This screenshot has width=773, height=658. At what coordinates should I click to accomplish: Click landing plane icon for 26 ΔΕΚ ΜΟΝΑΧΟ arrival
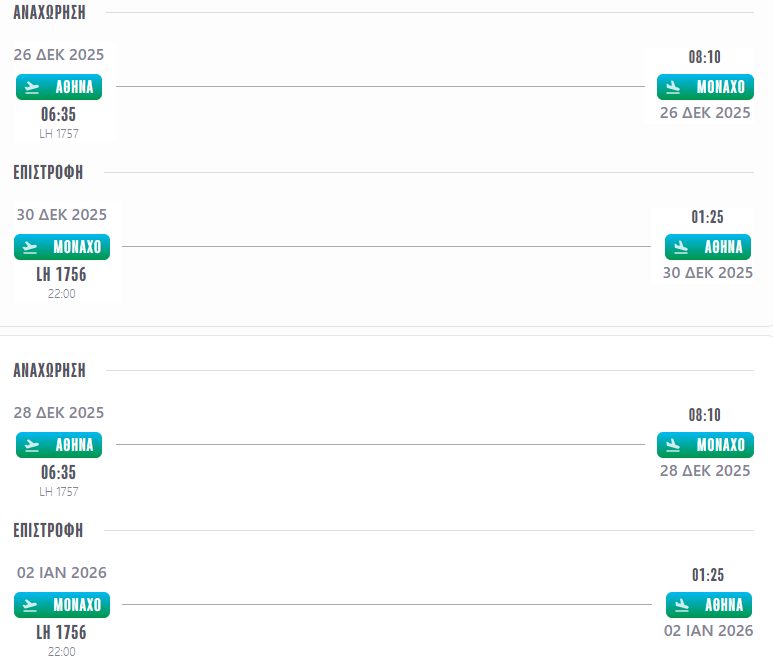(x=674, y=87)
